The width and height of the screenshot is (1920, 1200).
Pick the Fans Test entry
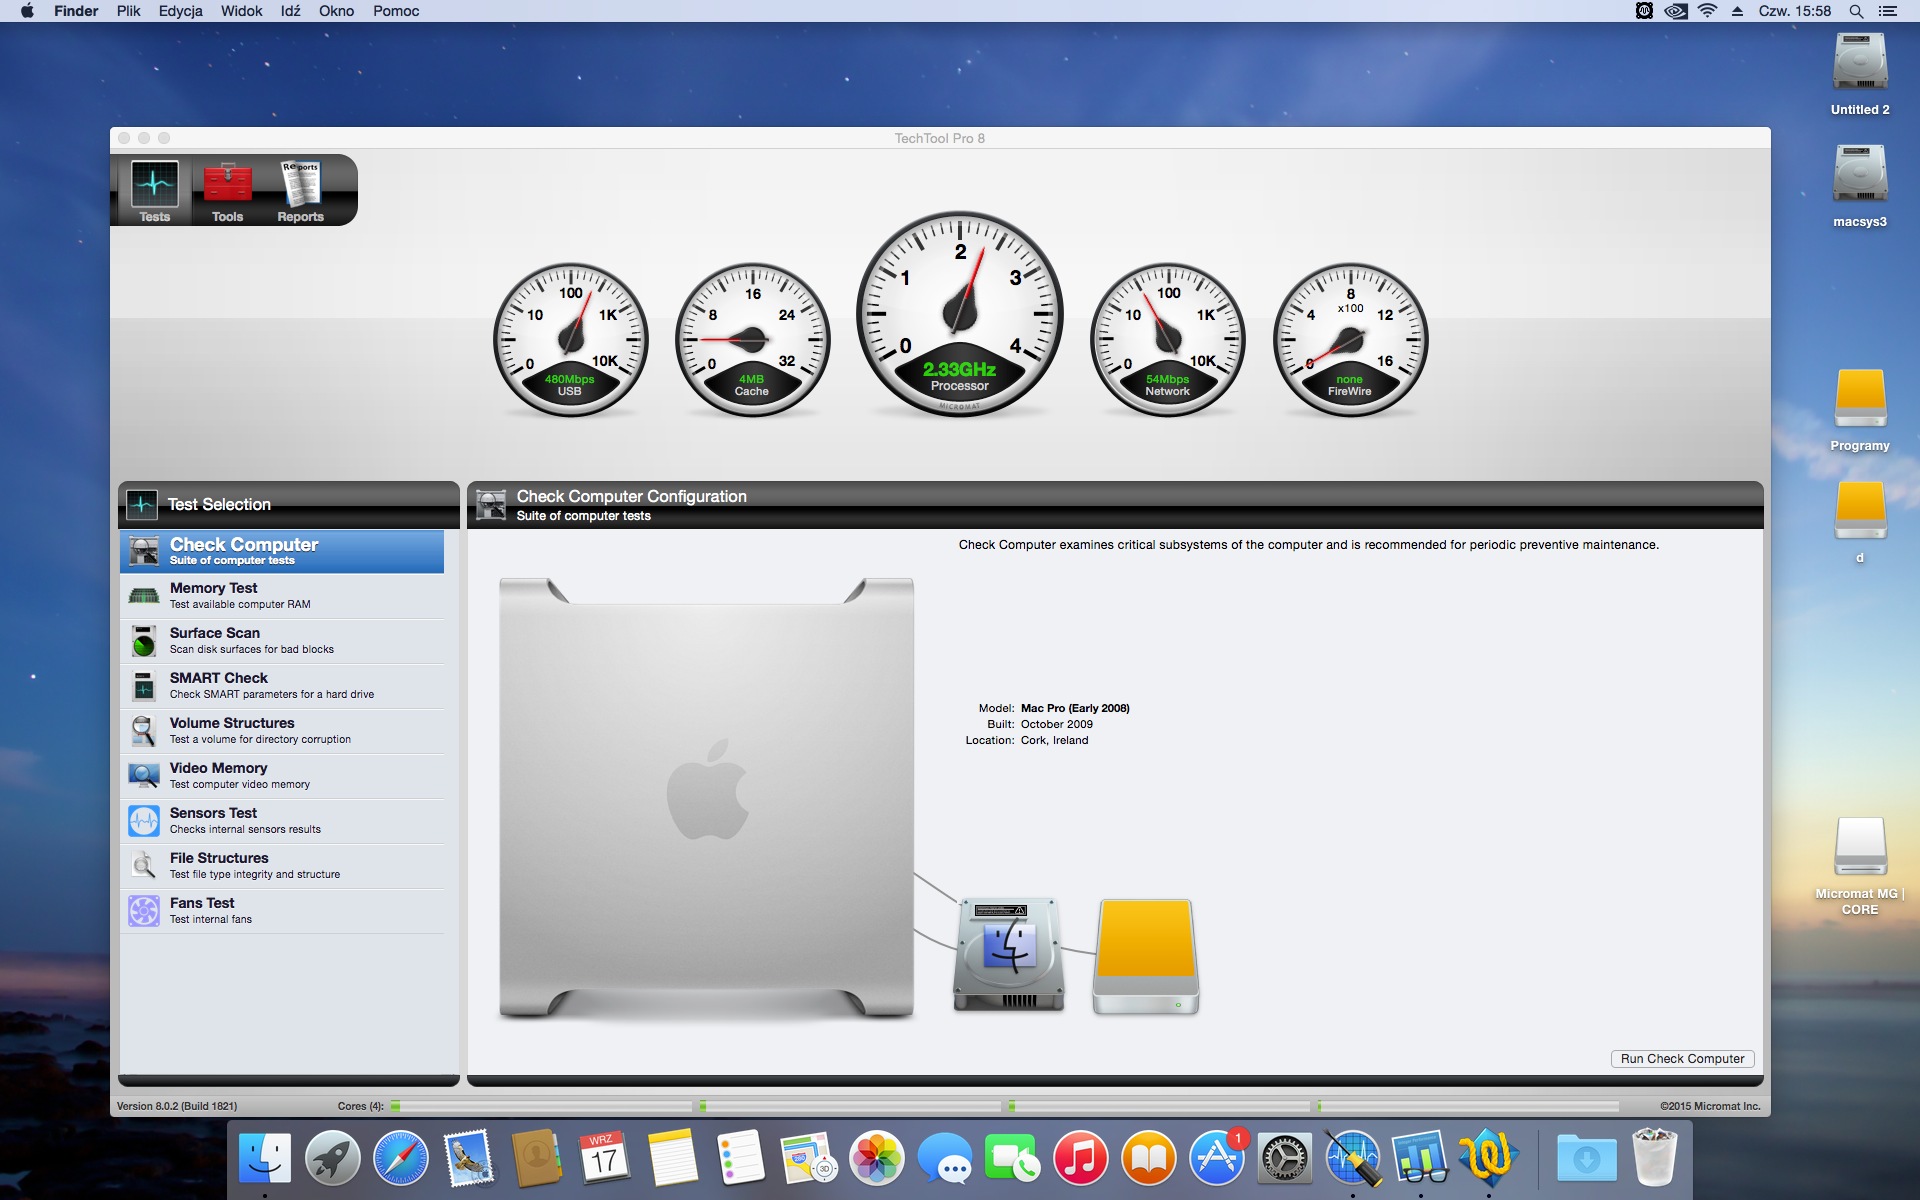[x=282, y=911]
